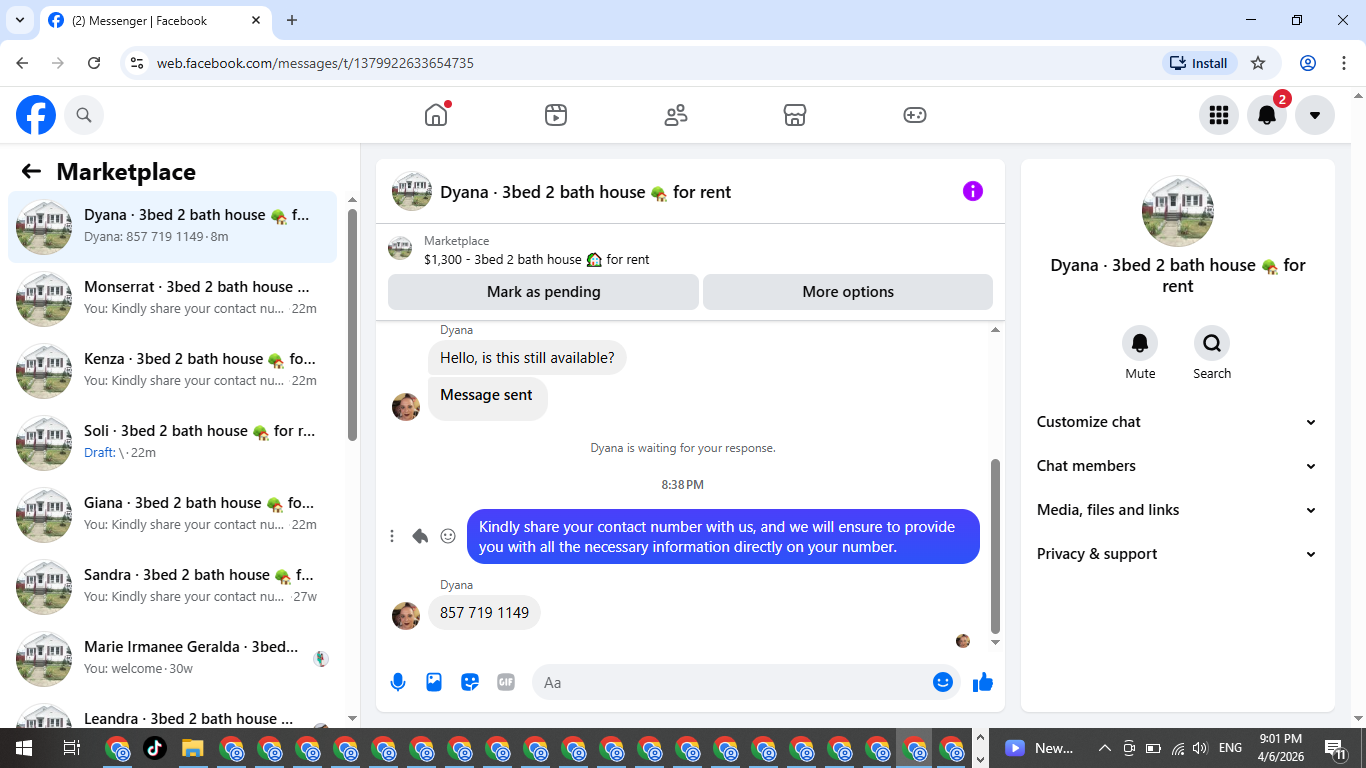This screenshot has height=768, width=1366.
Task: Open account dropdown arrow in header
Action: (1315, 115)
